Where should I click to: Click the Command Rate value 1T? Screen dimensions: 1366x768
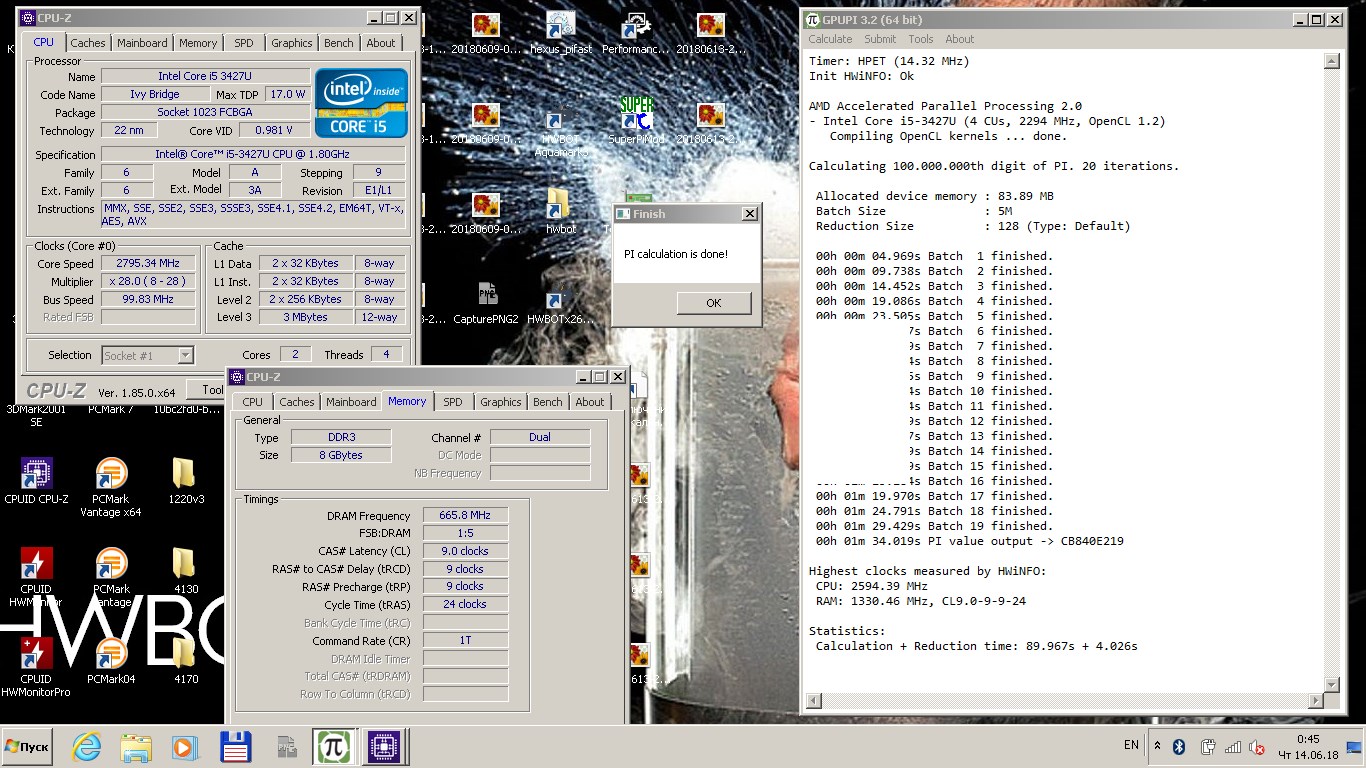[465, 641]
